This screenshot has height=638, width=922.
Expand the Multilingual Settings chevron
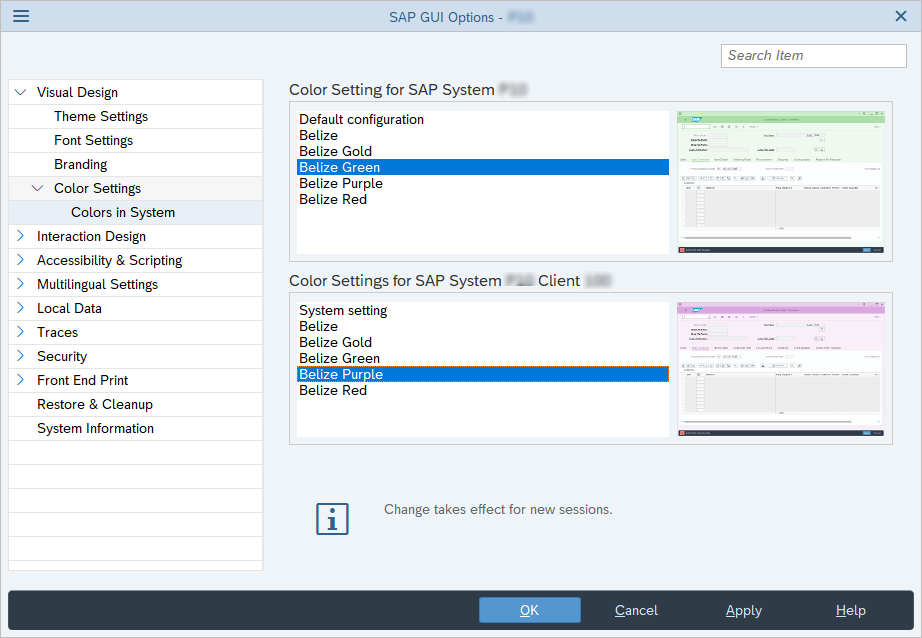coord(21,285)
